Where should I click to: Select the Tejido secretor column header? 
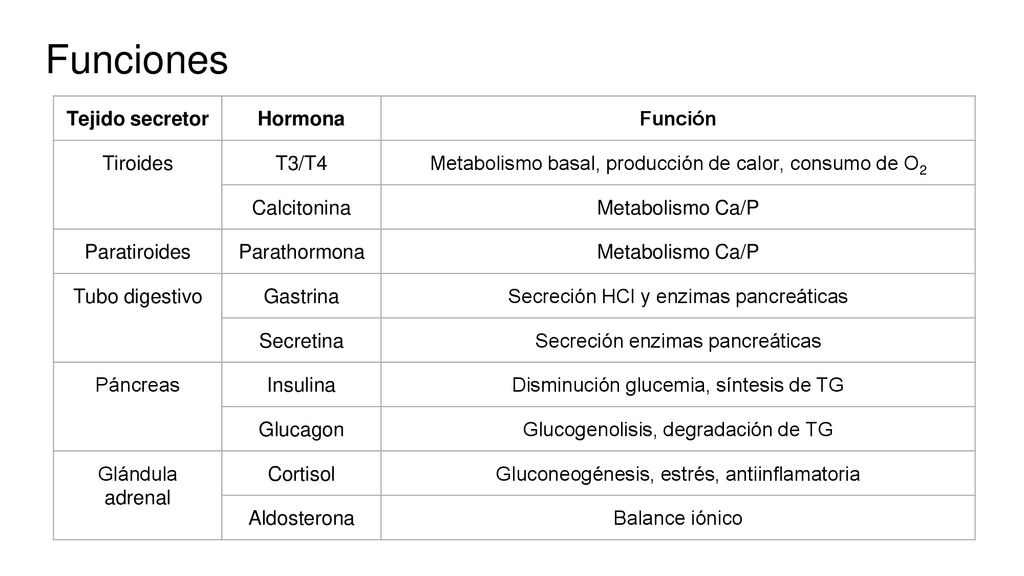137,118
